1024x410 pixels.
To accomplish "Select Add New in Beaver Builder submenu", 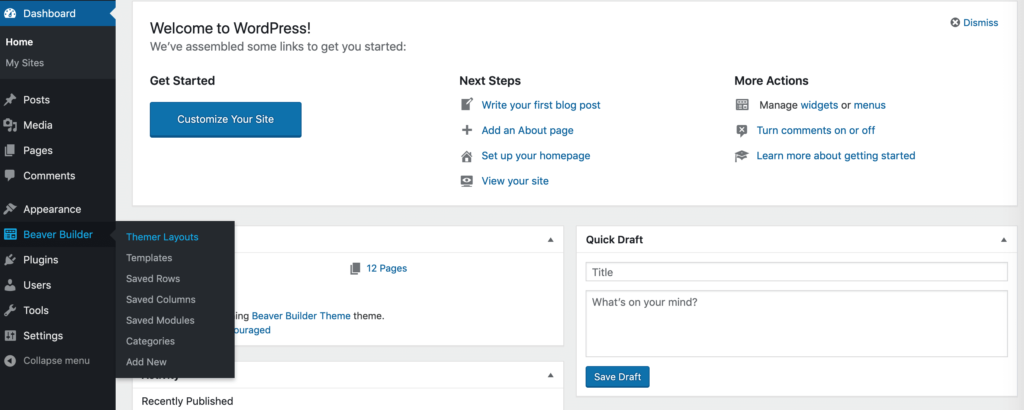I will coord(146,362).
